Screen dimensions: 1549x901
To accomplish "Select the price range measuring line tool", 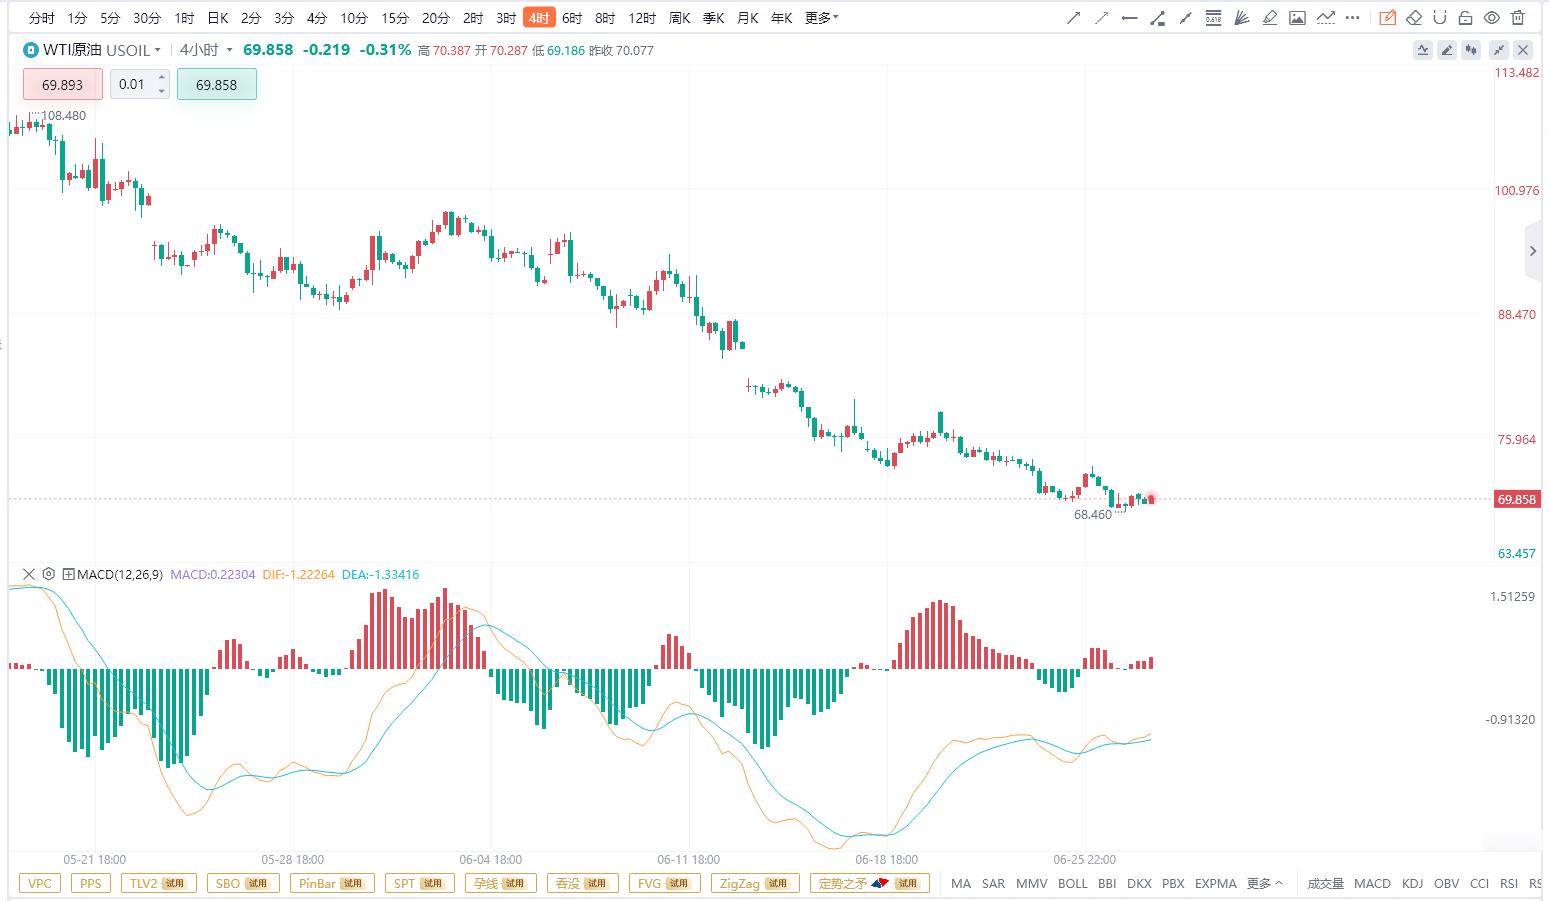I will tap(1157, 18).
